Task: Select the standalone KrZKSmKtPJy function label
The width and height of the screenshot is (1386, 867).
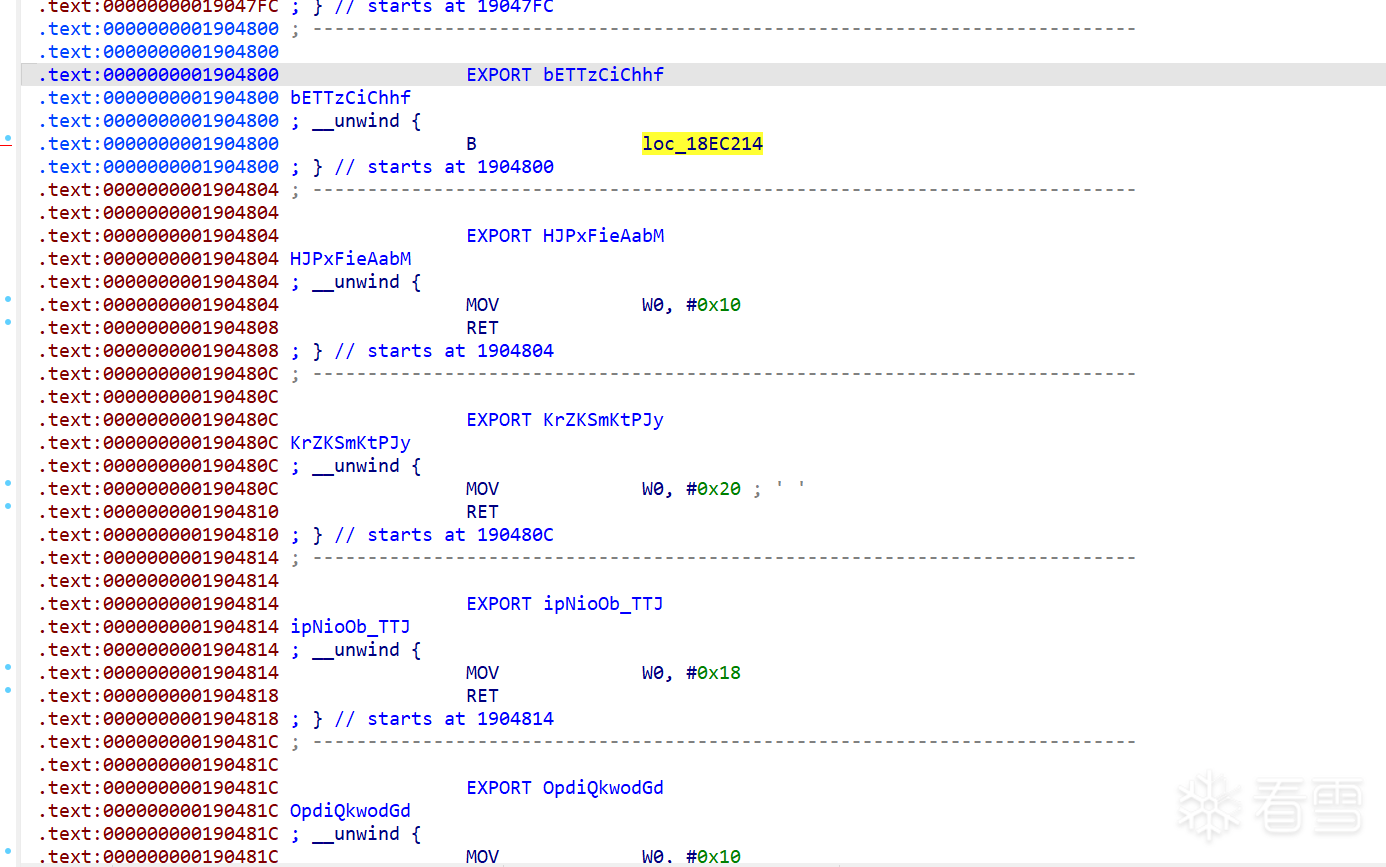Action: point(350,443)
